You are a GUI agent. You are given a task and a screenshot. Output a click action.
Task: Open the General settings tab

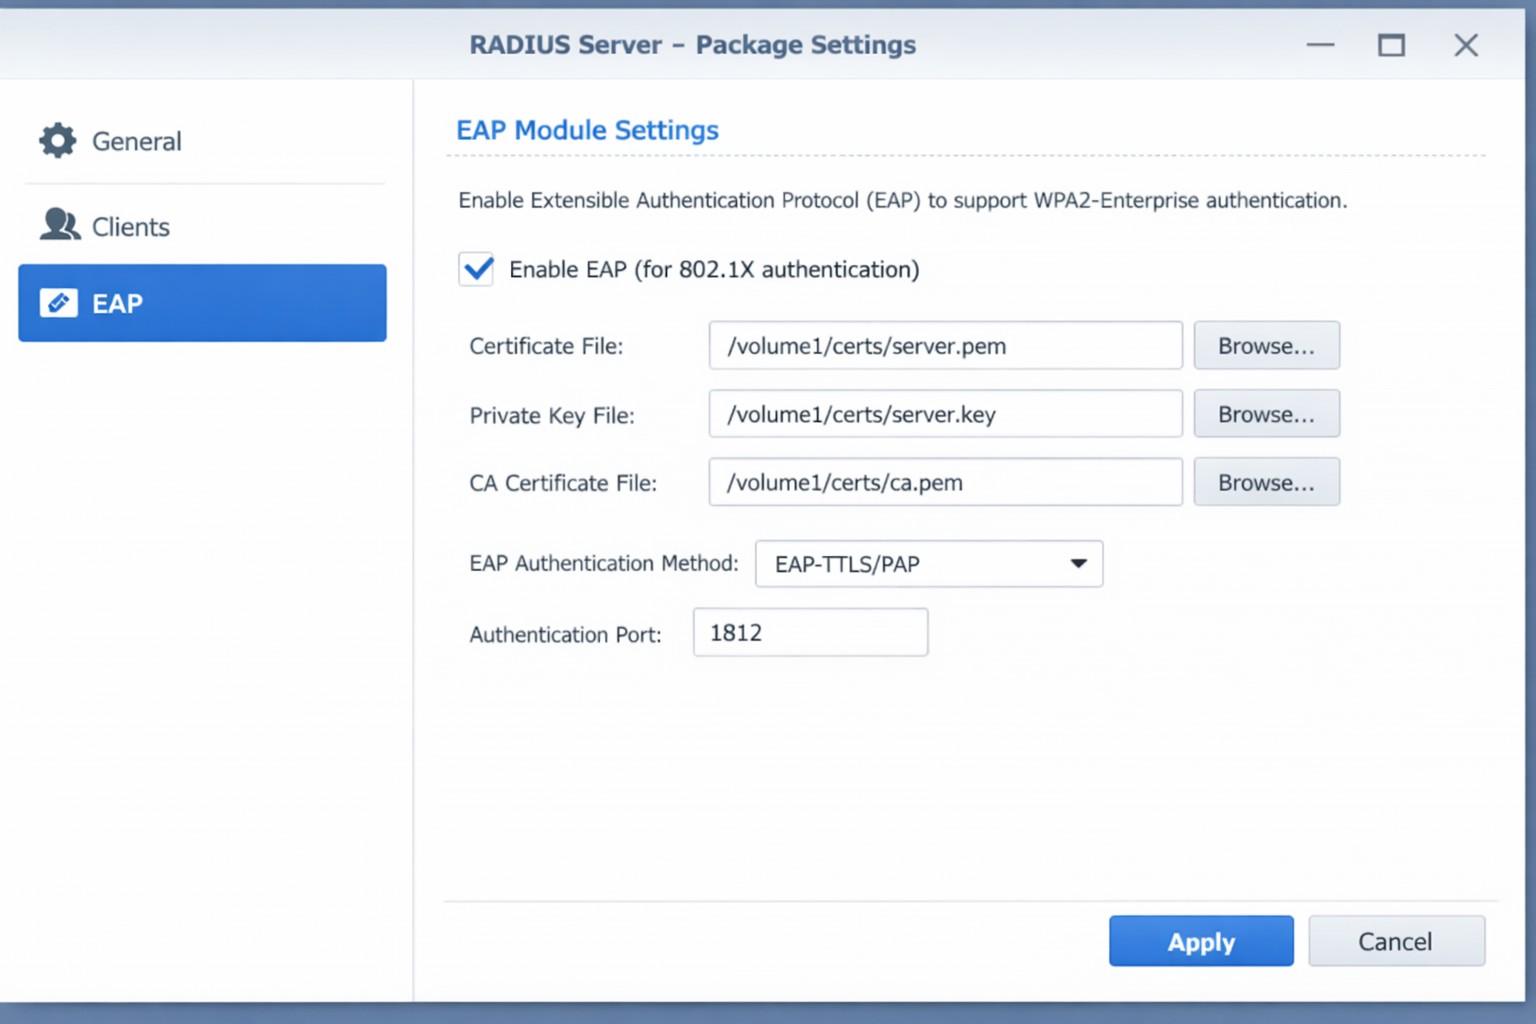coord(136,142)
